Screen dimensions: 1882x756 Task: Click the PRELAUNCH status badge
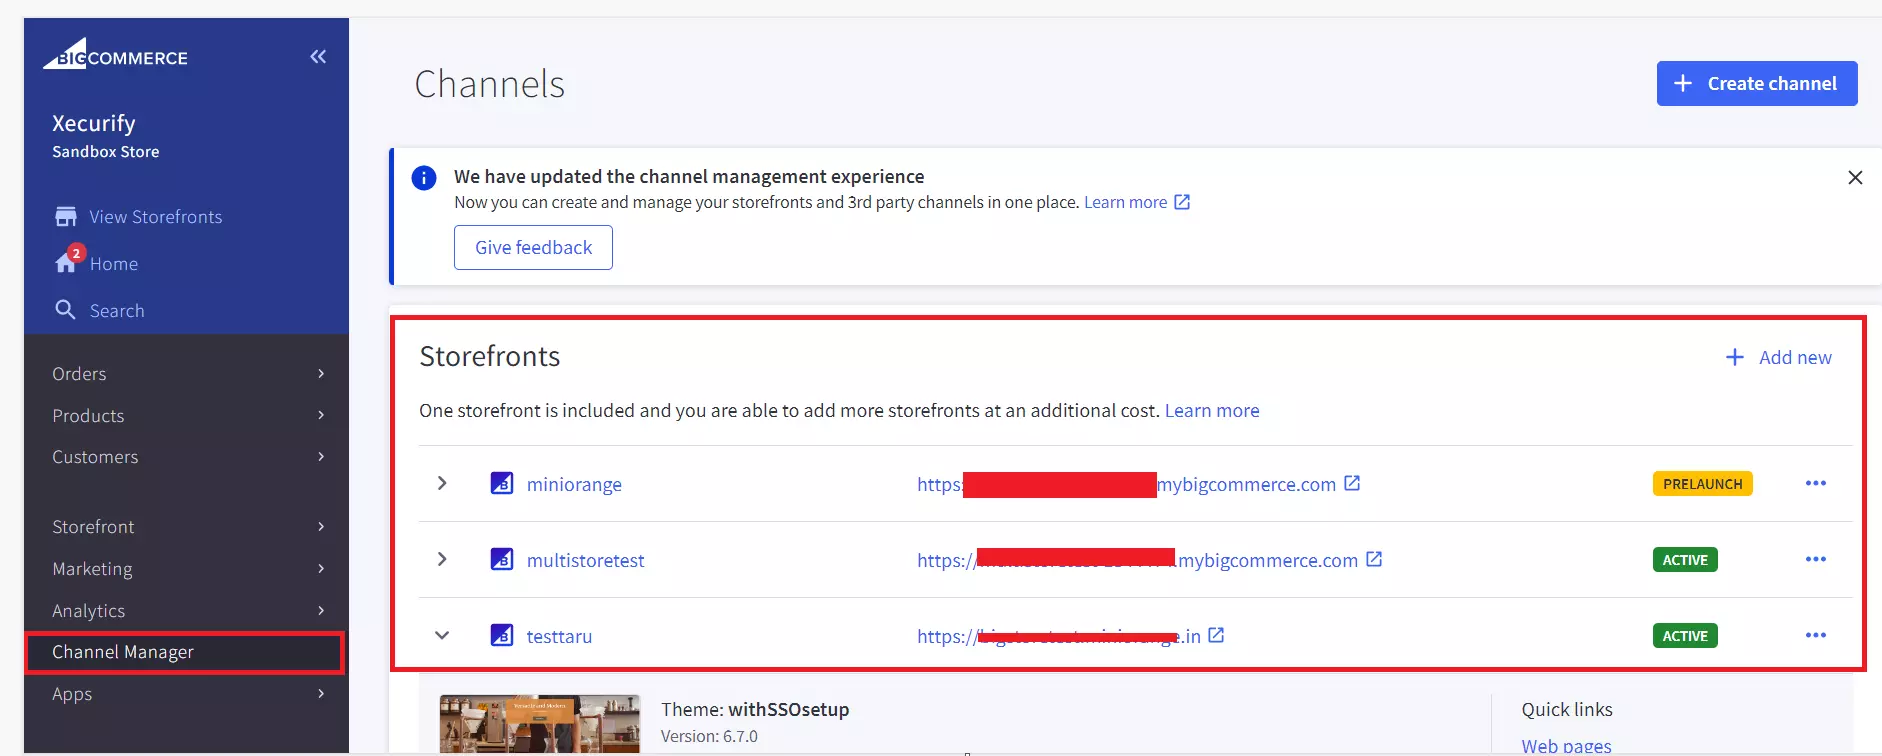click(1702, 484)
